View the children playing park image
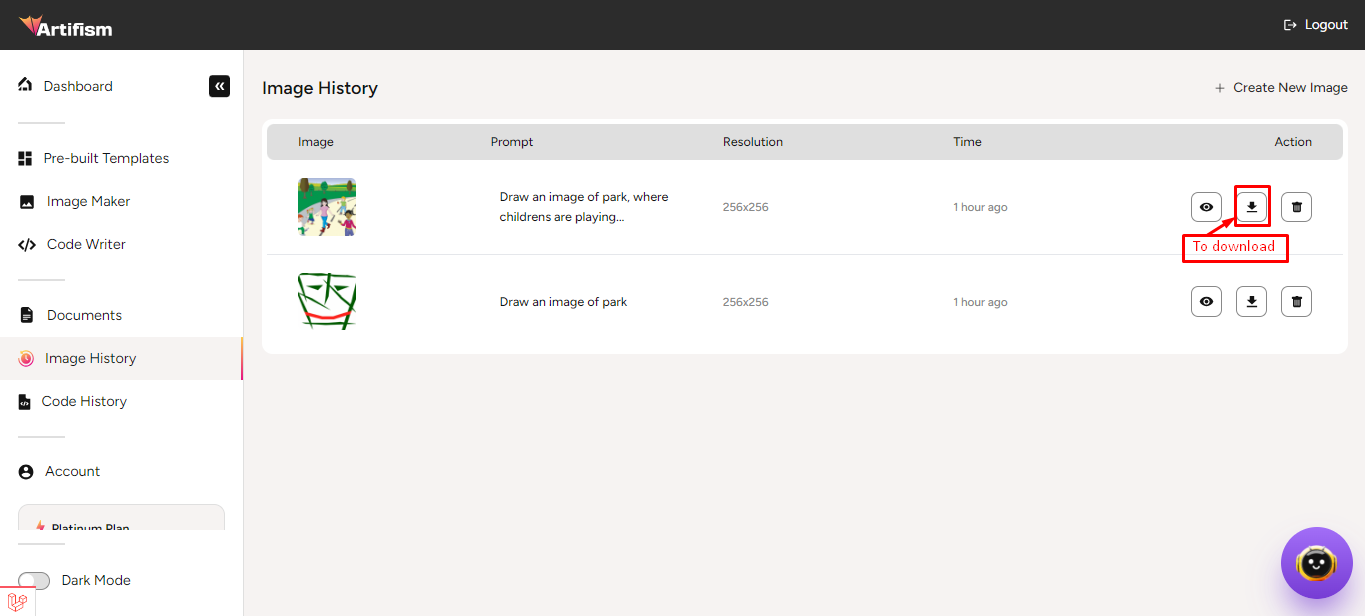This screenshot has height=616, width=1365. click(x=1206, y=207)
